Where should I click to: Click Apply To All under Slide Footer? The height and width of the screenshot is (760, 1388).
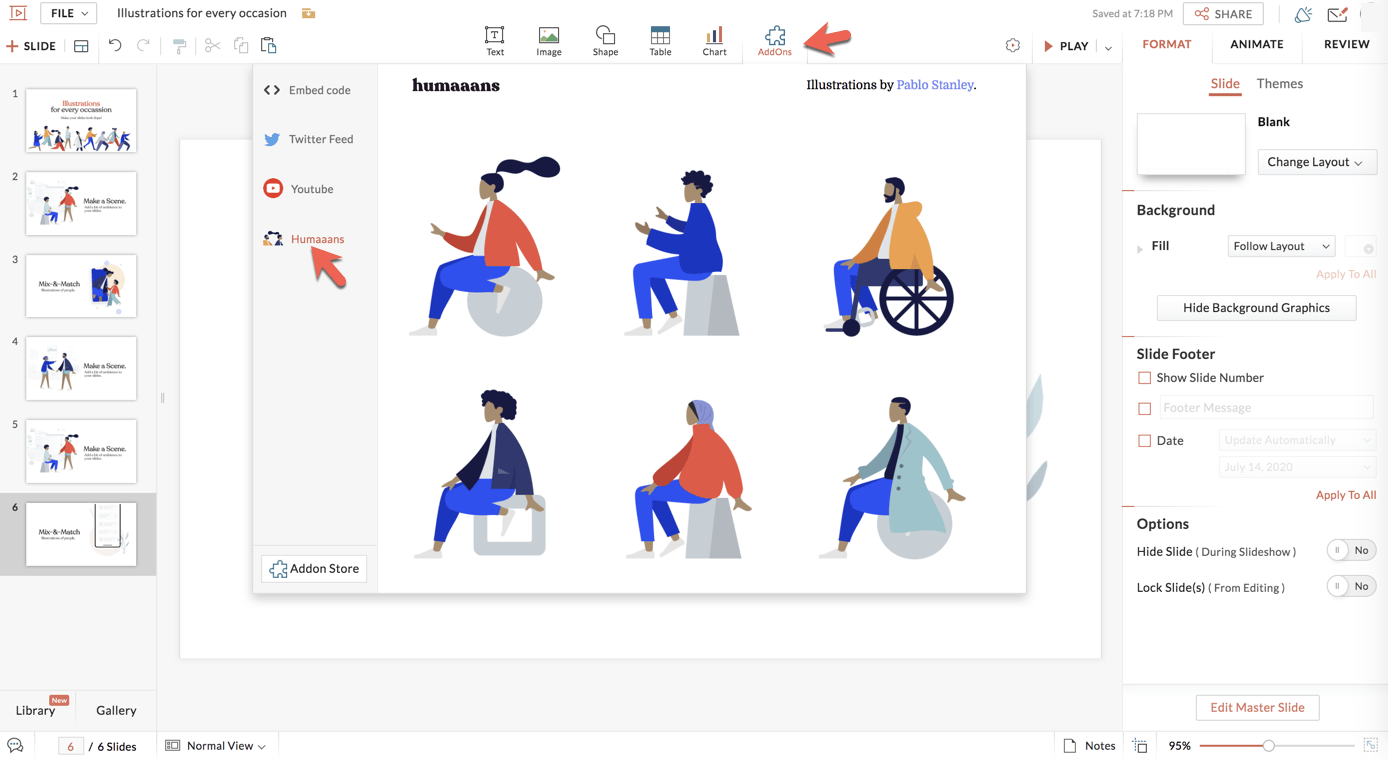pos(1346,495)
